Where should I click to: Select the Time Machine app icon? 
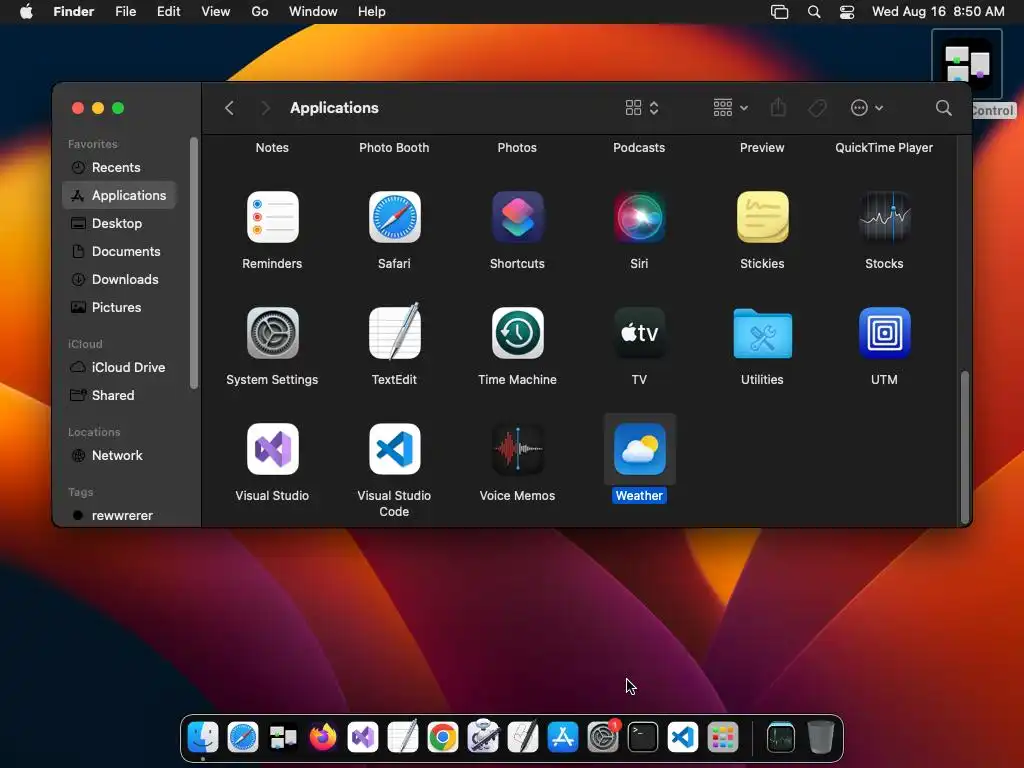517,333
